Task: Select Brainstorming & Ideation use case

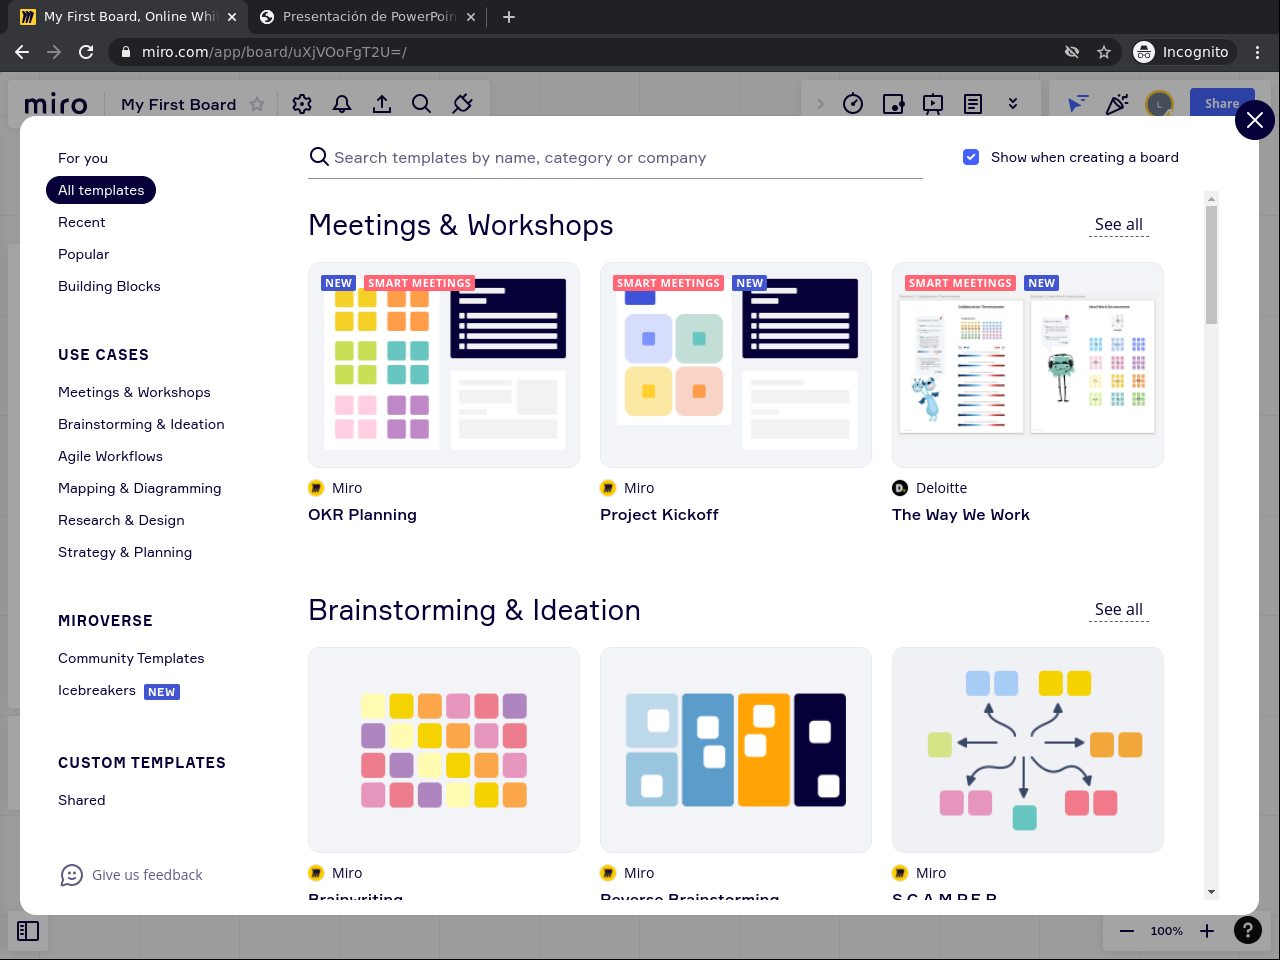Action: click(141, 424)
